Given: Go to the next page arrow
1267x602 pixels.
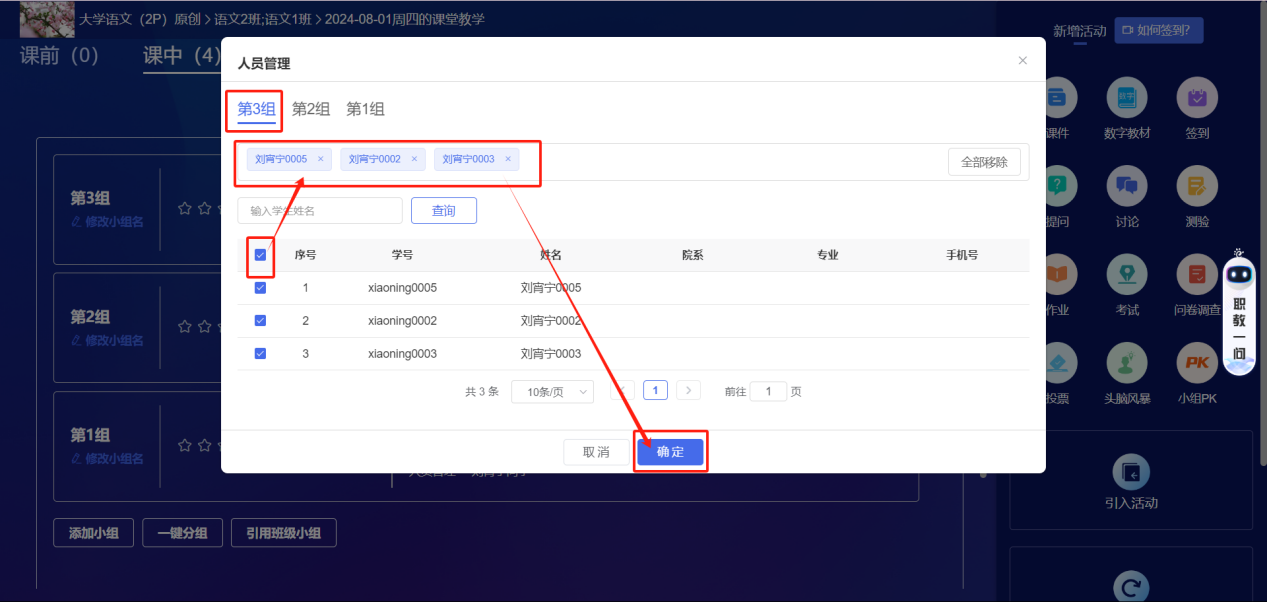Looking at the screenshot, I should pyautogui.click(x=688, y=391).
